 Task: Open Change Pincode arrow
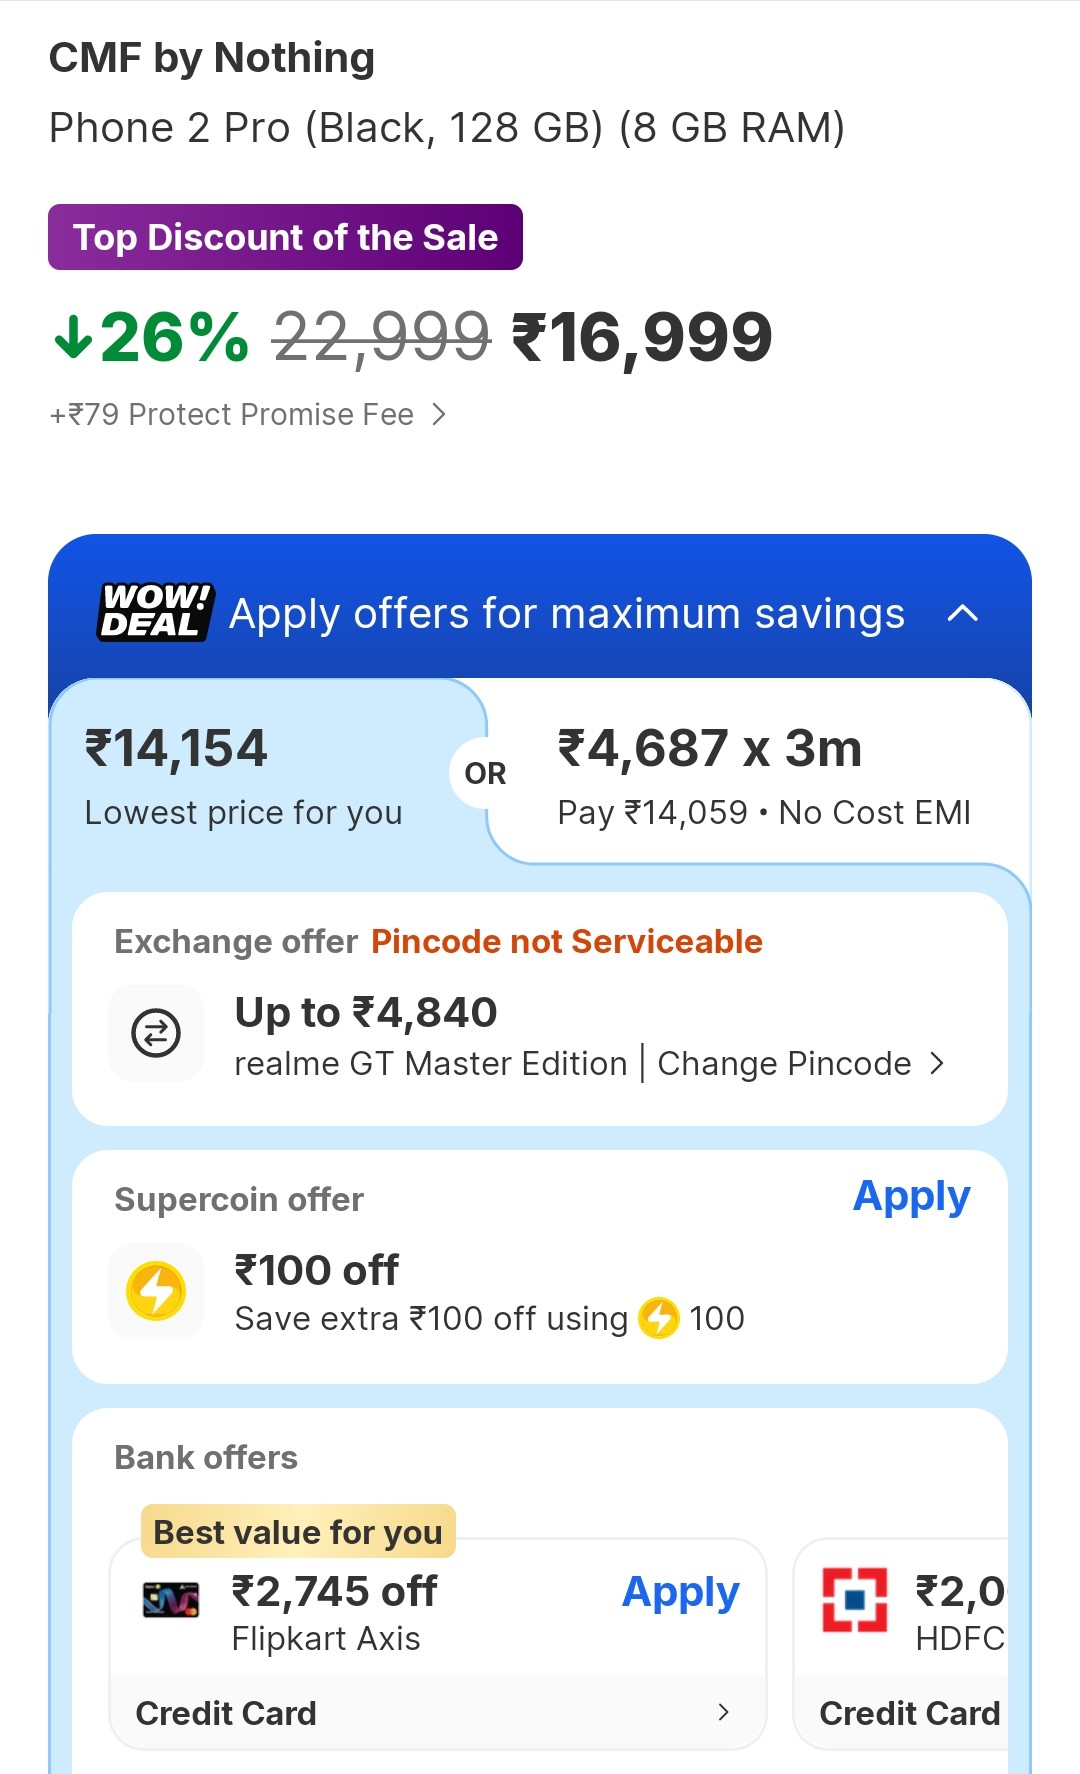(x=937, y=1063)
